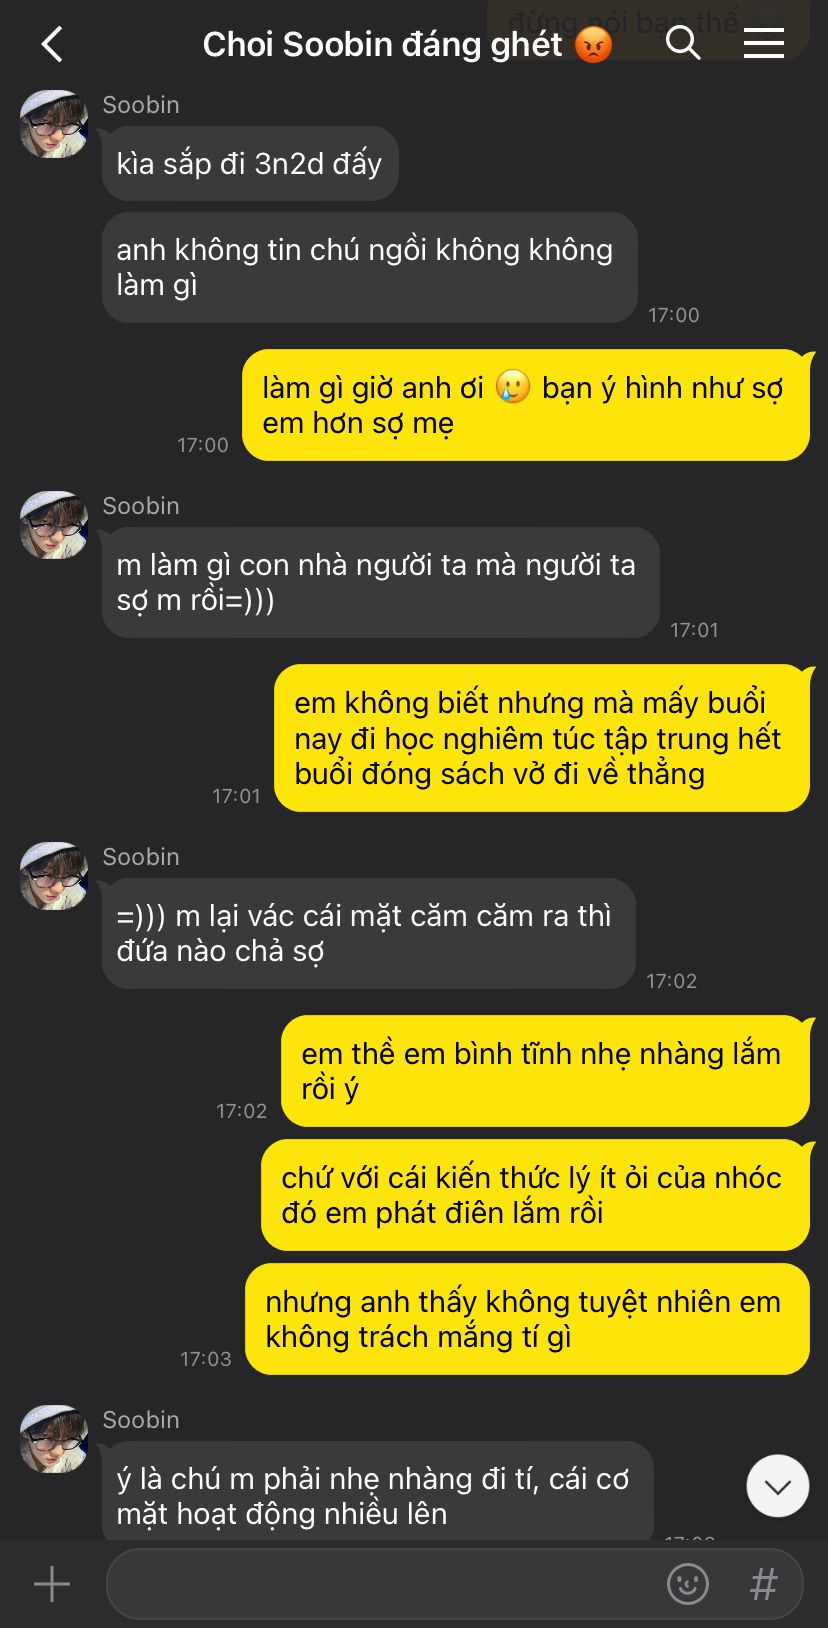Tap Soobin's avatar above the 17:01 message
The height and width of the screenshot is (1628, 828).
coord(54,525)
